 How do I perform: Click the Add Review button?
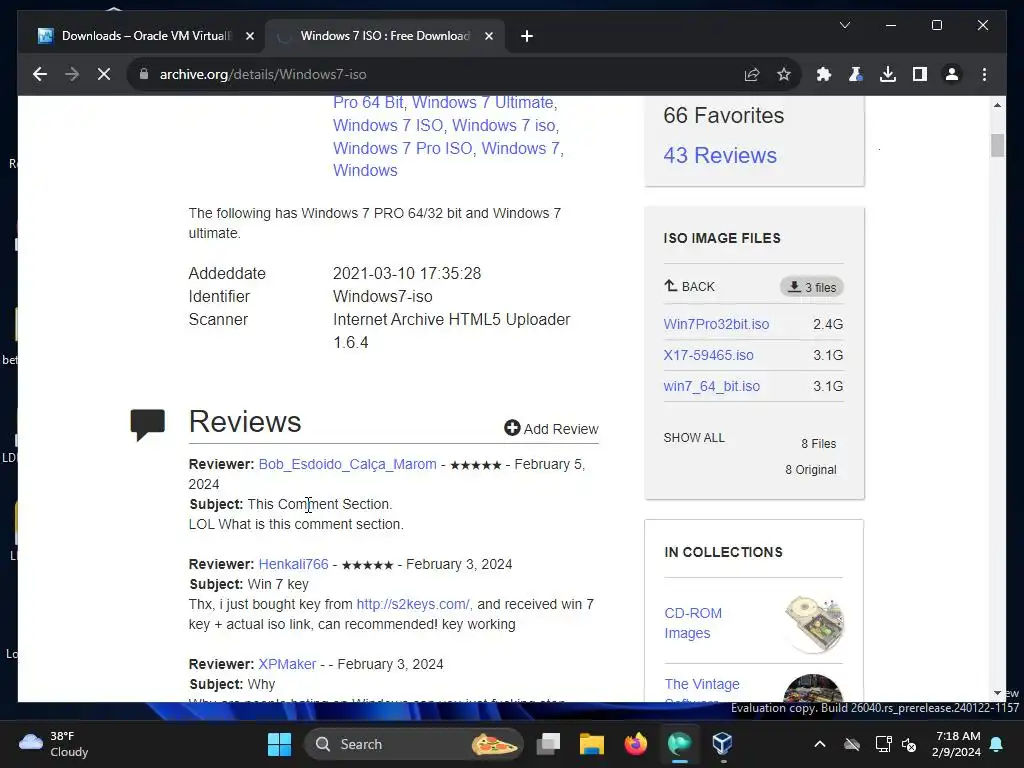coord(551,428)
